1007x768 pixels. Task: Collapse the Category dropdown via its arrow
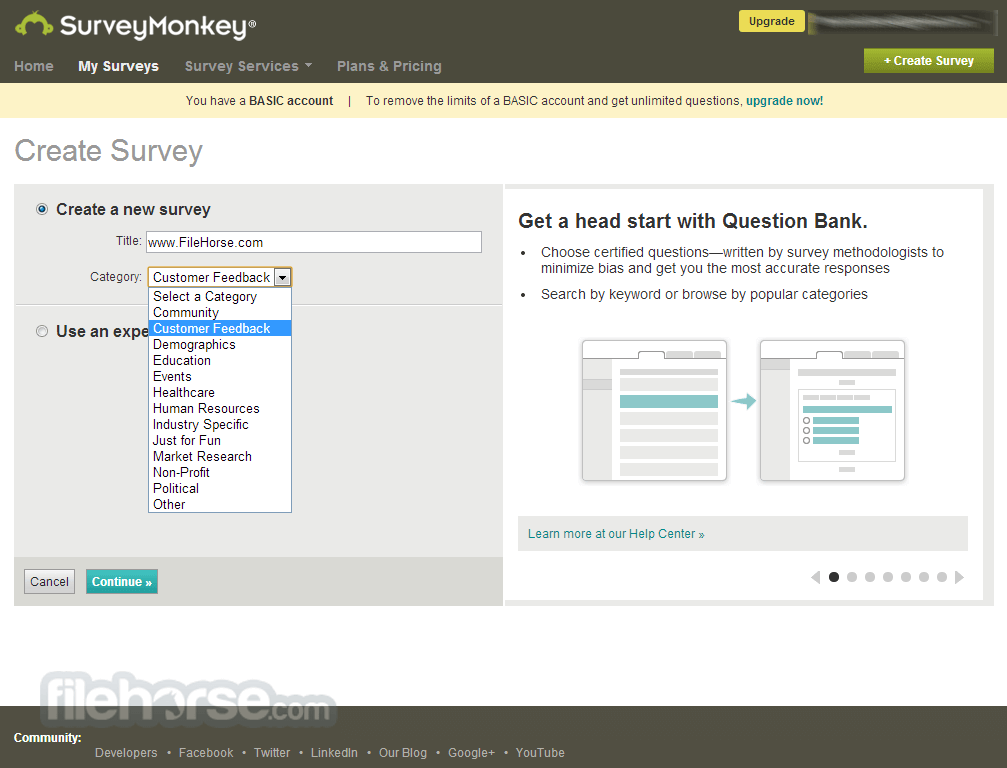tap(282, 278)
